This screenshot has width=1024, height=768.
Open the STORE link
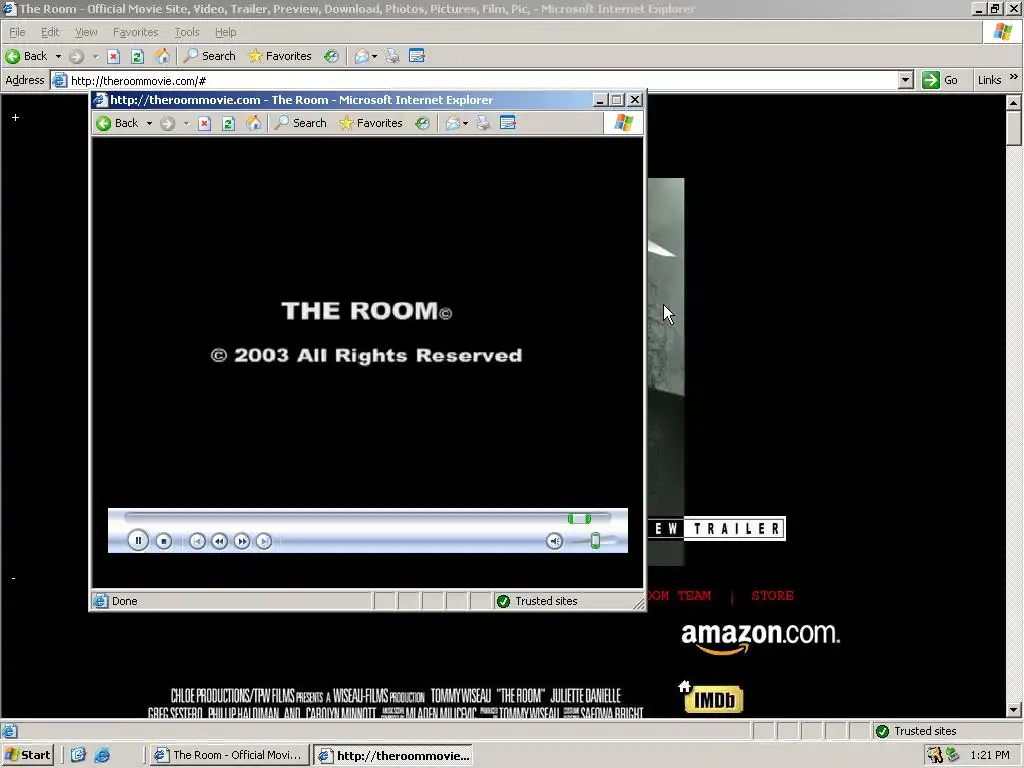[773, 596]
